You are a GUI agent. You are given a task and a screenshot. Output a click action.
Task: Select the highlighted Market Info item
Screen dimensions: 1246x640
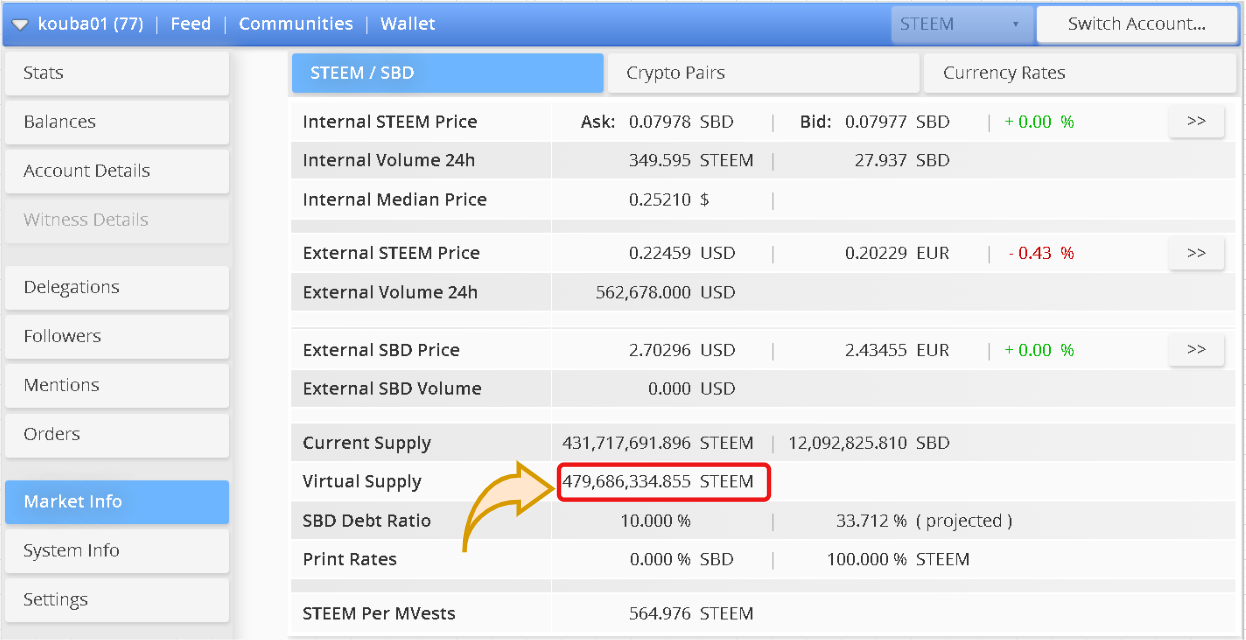point(117,502)
